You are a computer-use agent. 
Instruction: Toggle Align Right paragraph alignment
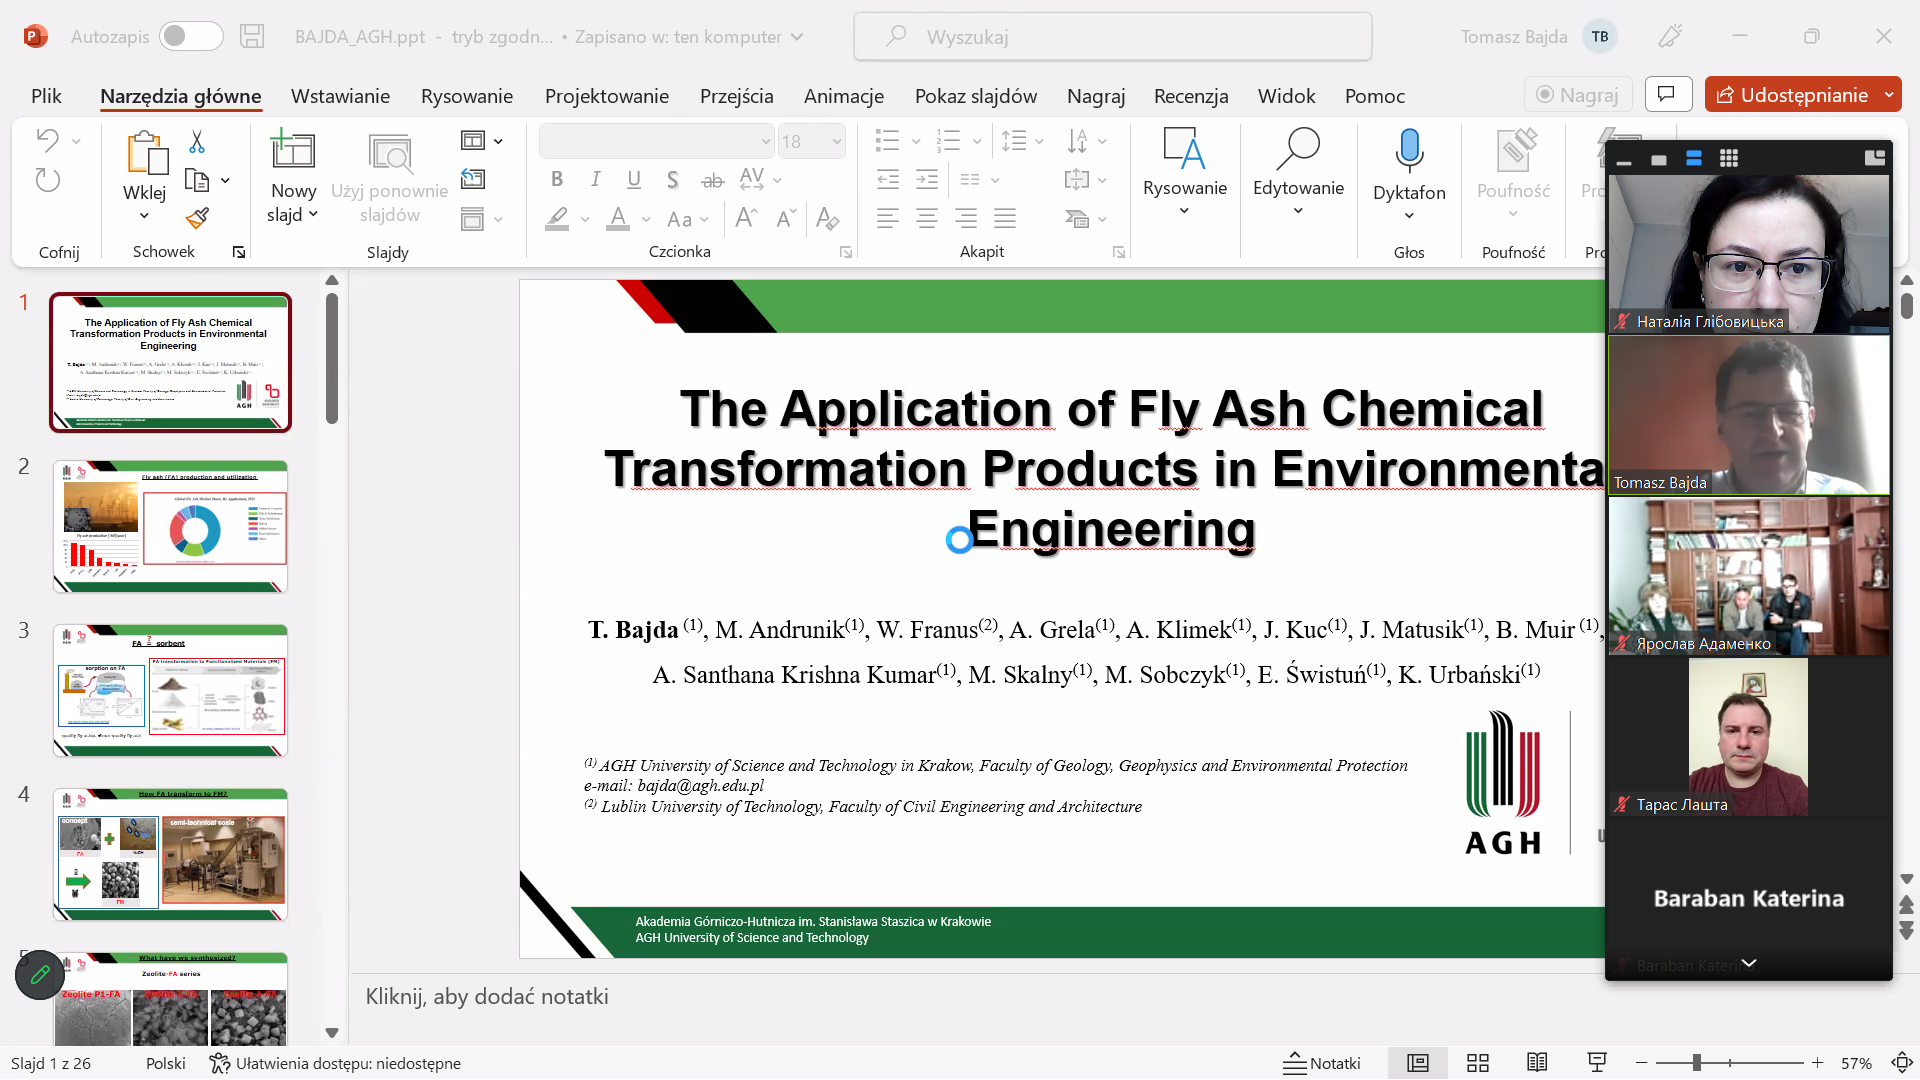click(966, 218)
